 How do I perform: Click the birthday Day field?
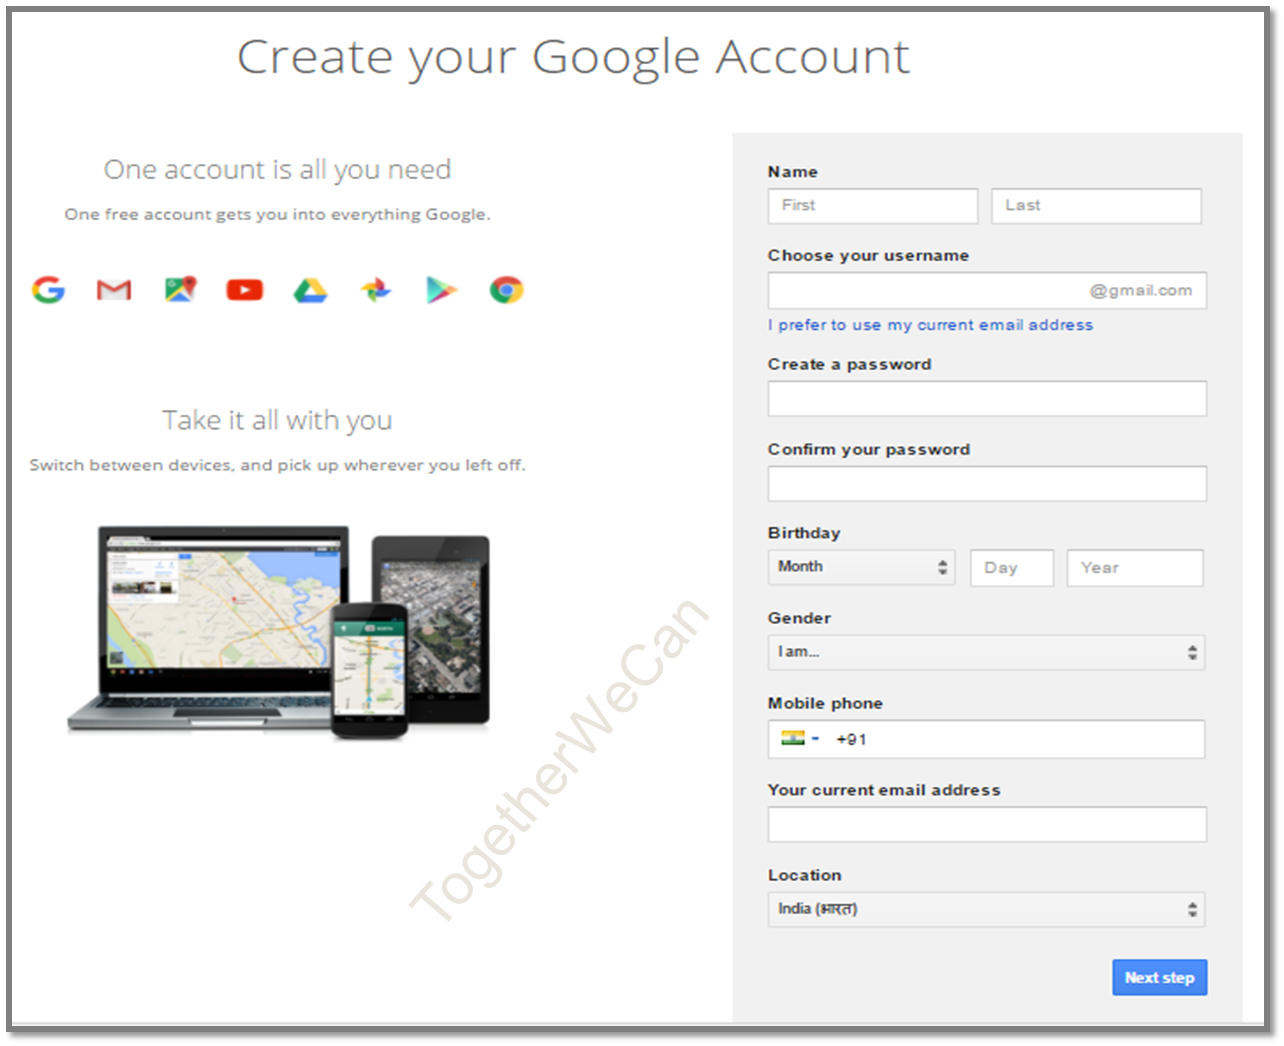click(x=1012, y=568)
